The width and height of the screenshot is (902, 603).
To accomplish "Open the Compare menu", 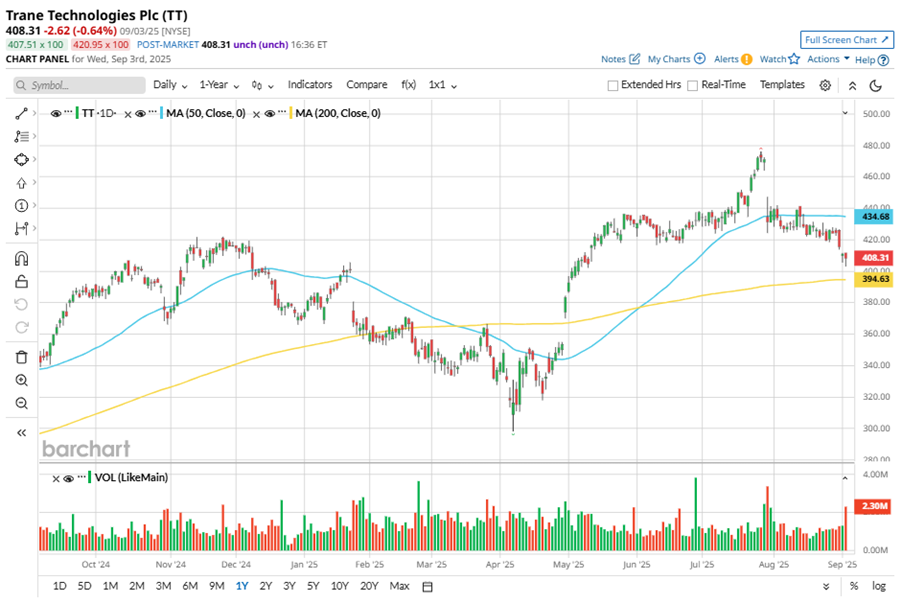I will (366, 85).
